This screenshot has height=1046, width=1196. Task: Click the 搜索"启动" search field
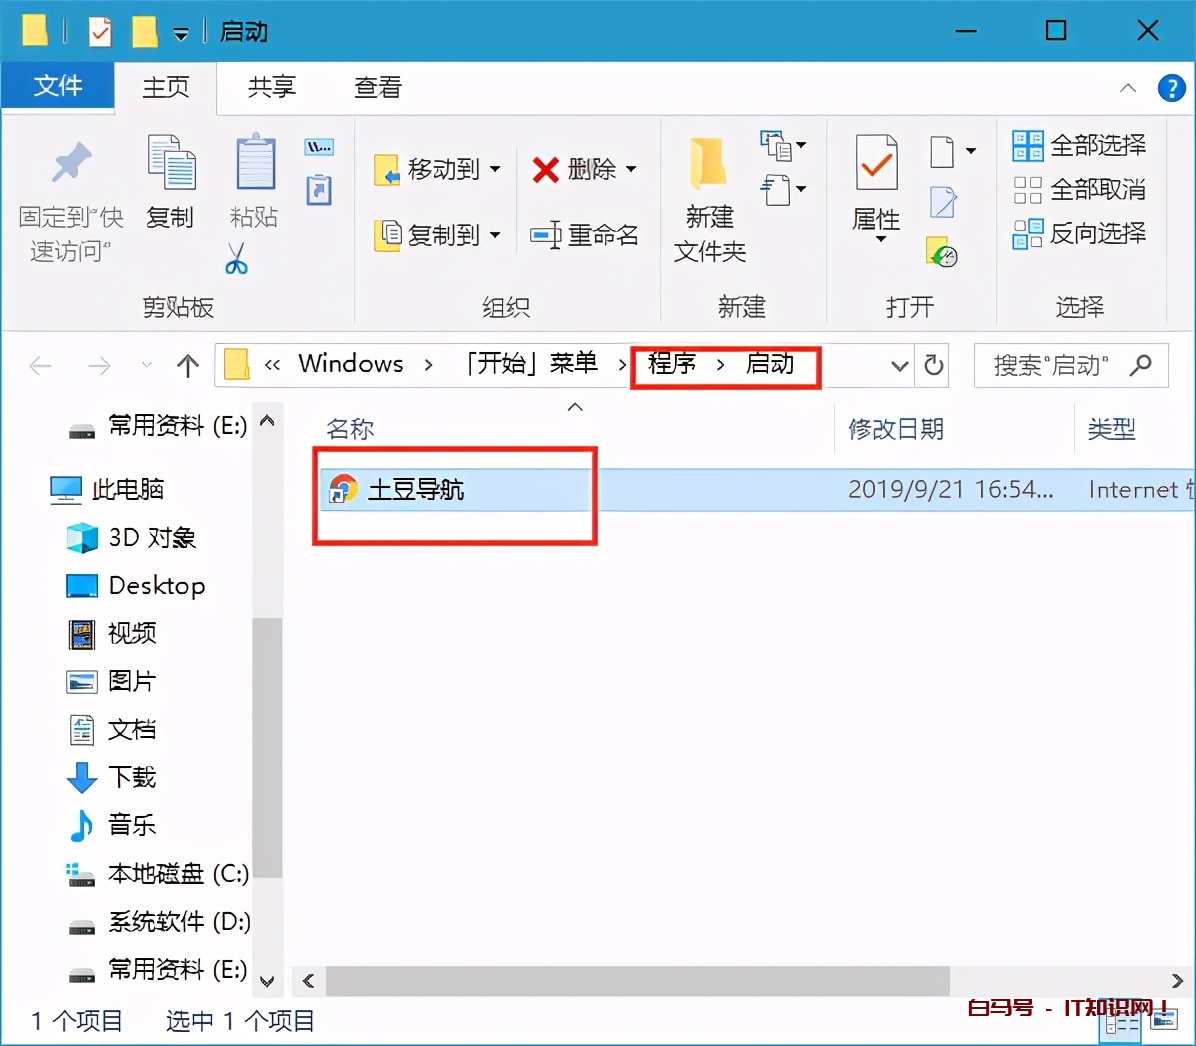pyautogui.click(x=1060, y=365)
